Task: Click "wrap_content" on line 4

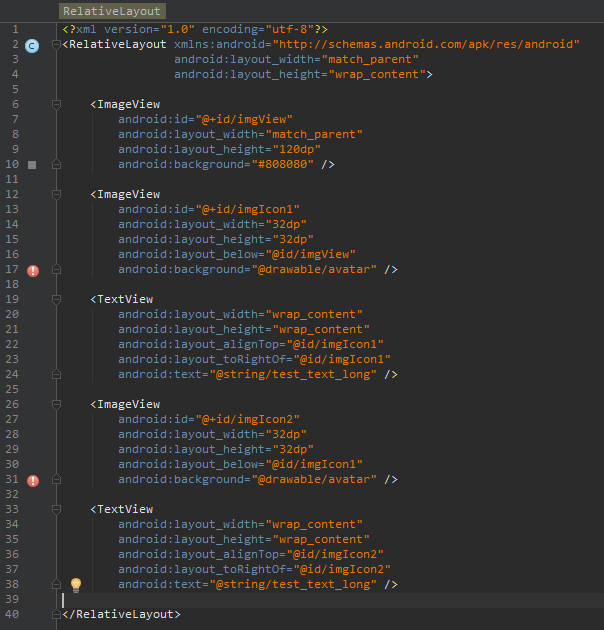Action: (377, 74)
